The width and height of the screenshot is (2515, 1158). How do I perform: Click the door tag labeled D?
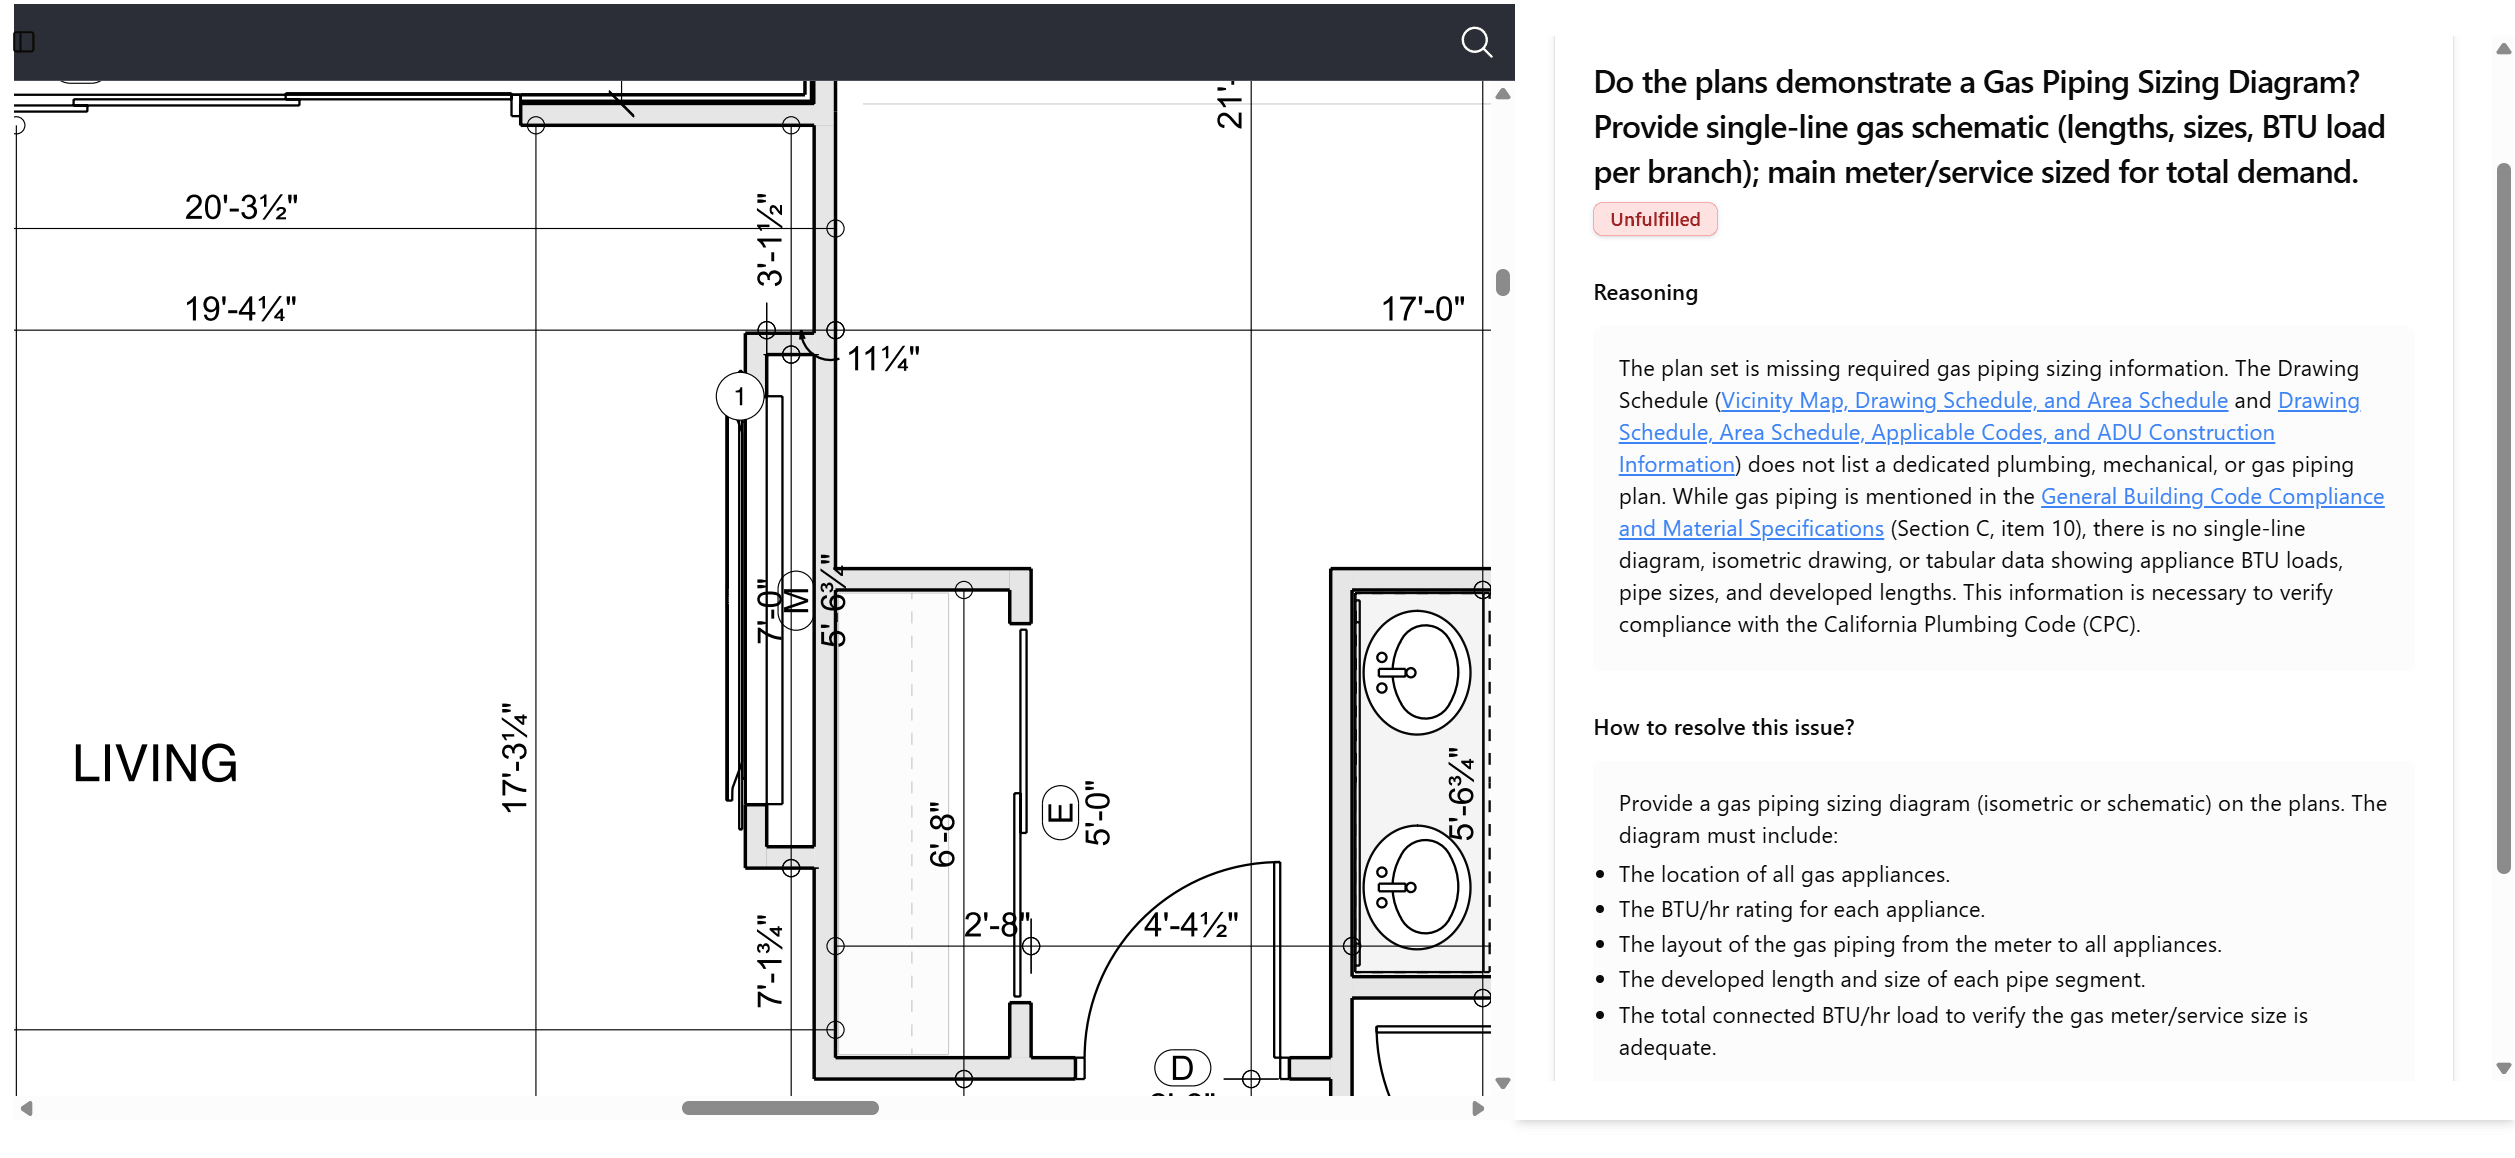[x=1182, y=1068]
